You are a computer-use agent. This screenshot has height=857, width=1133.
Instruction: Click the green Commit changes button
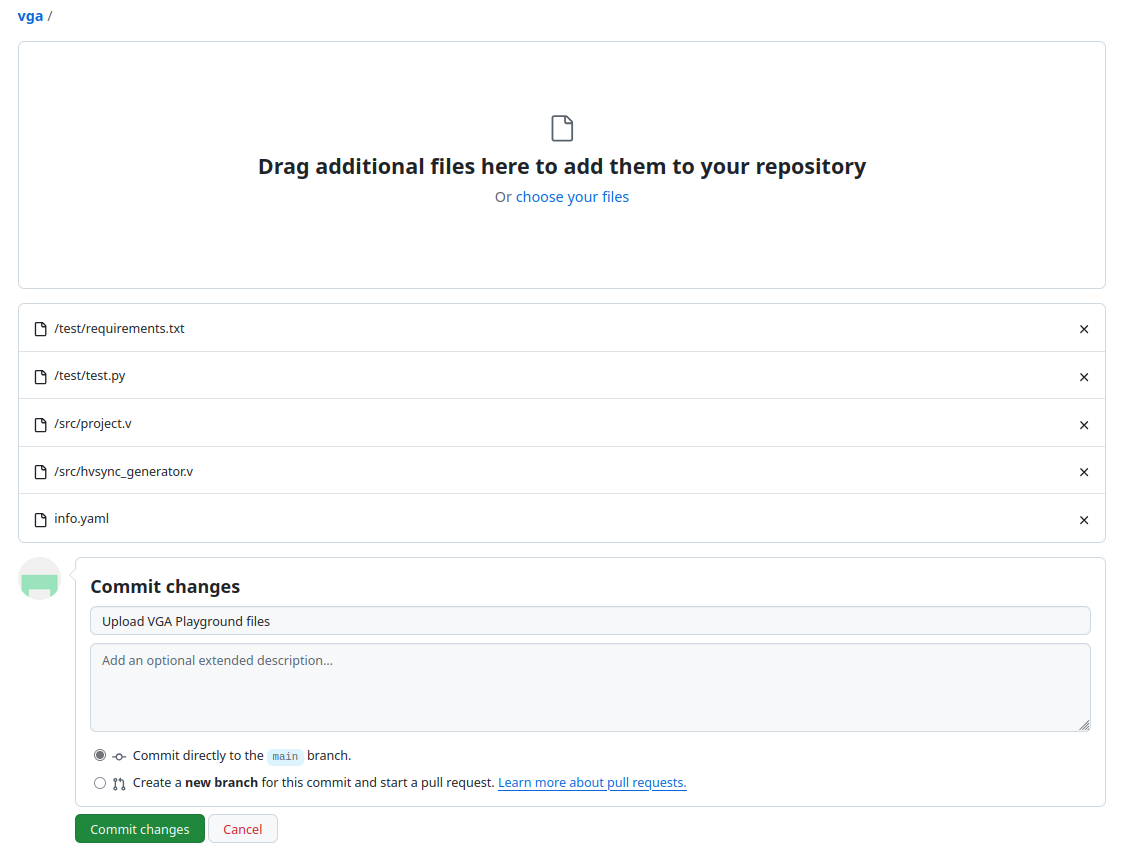tap(140, 829)
